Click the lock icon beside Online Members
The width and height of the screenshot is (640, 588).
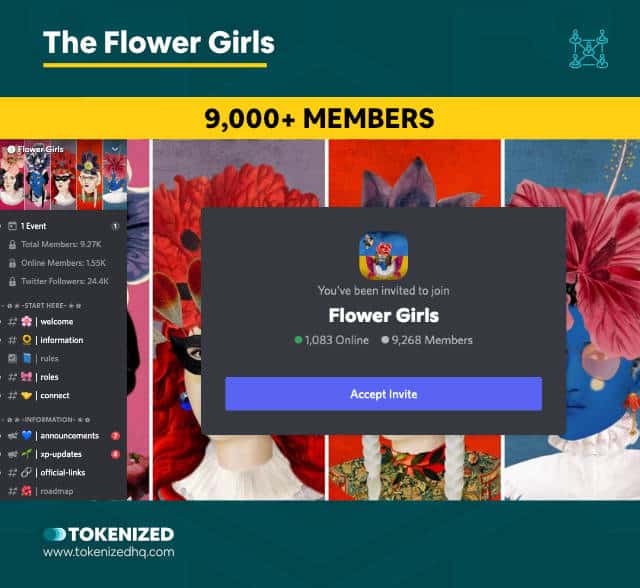(x=12, y=263)
